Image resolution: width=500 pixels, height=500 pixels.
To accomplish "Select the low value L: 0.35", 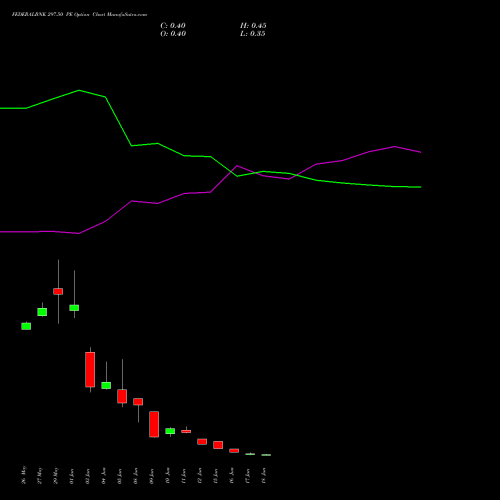I will 253,34.
